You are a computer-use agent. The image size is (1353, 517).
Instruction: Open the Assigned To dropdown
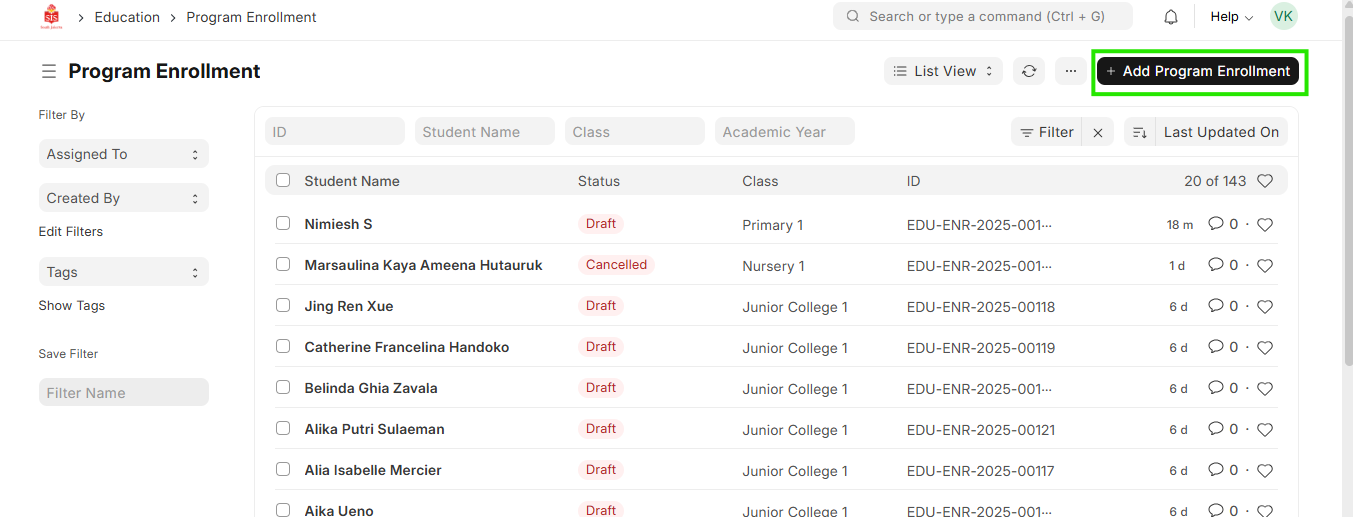point(123,154)
